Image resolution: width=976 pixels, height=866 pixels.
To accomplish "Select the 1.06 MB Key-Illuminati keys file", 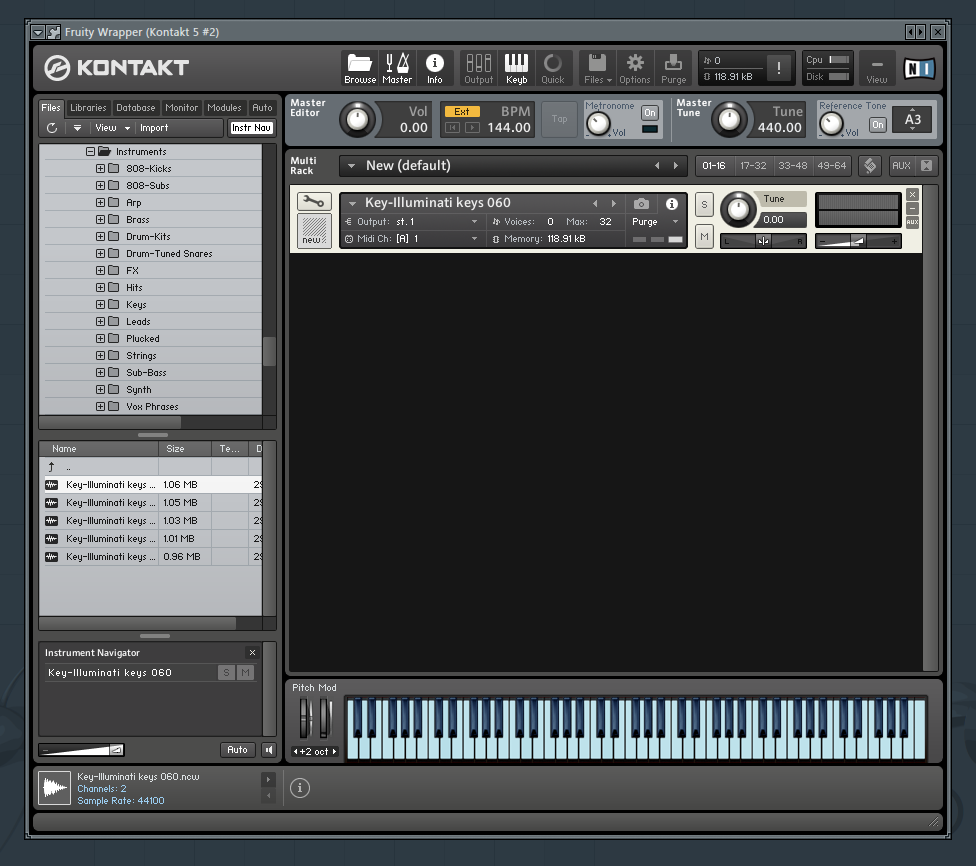I will tap(150, 484).
